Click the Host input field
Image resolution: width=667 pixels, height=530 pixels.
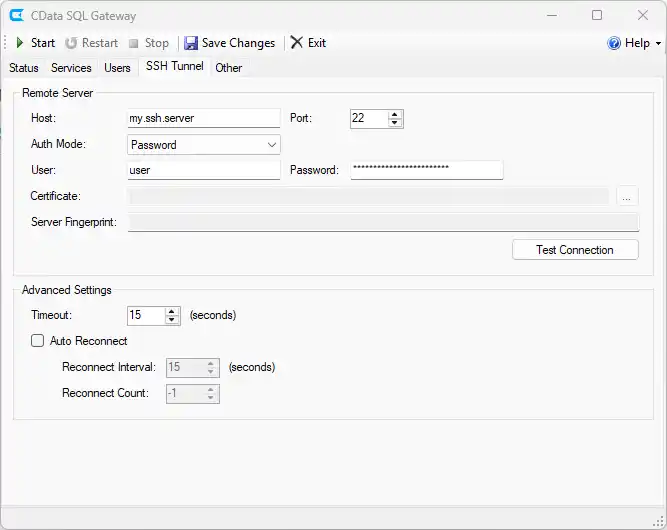click(204, 118)
